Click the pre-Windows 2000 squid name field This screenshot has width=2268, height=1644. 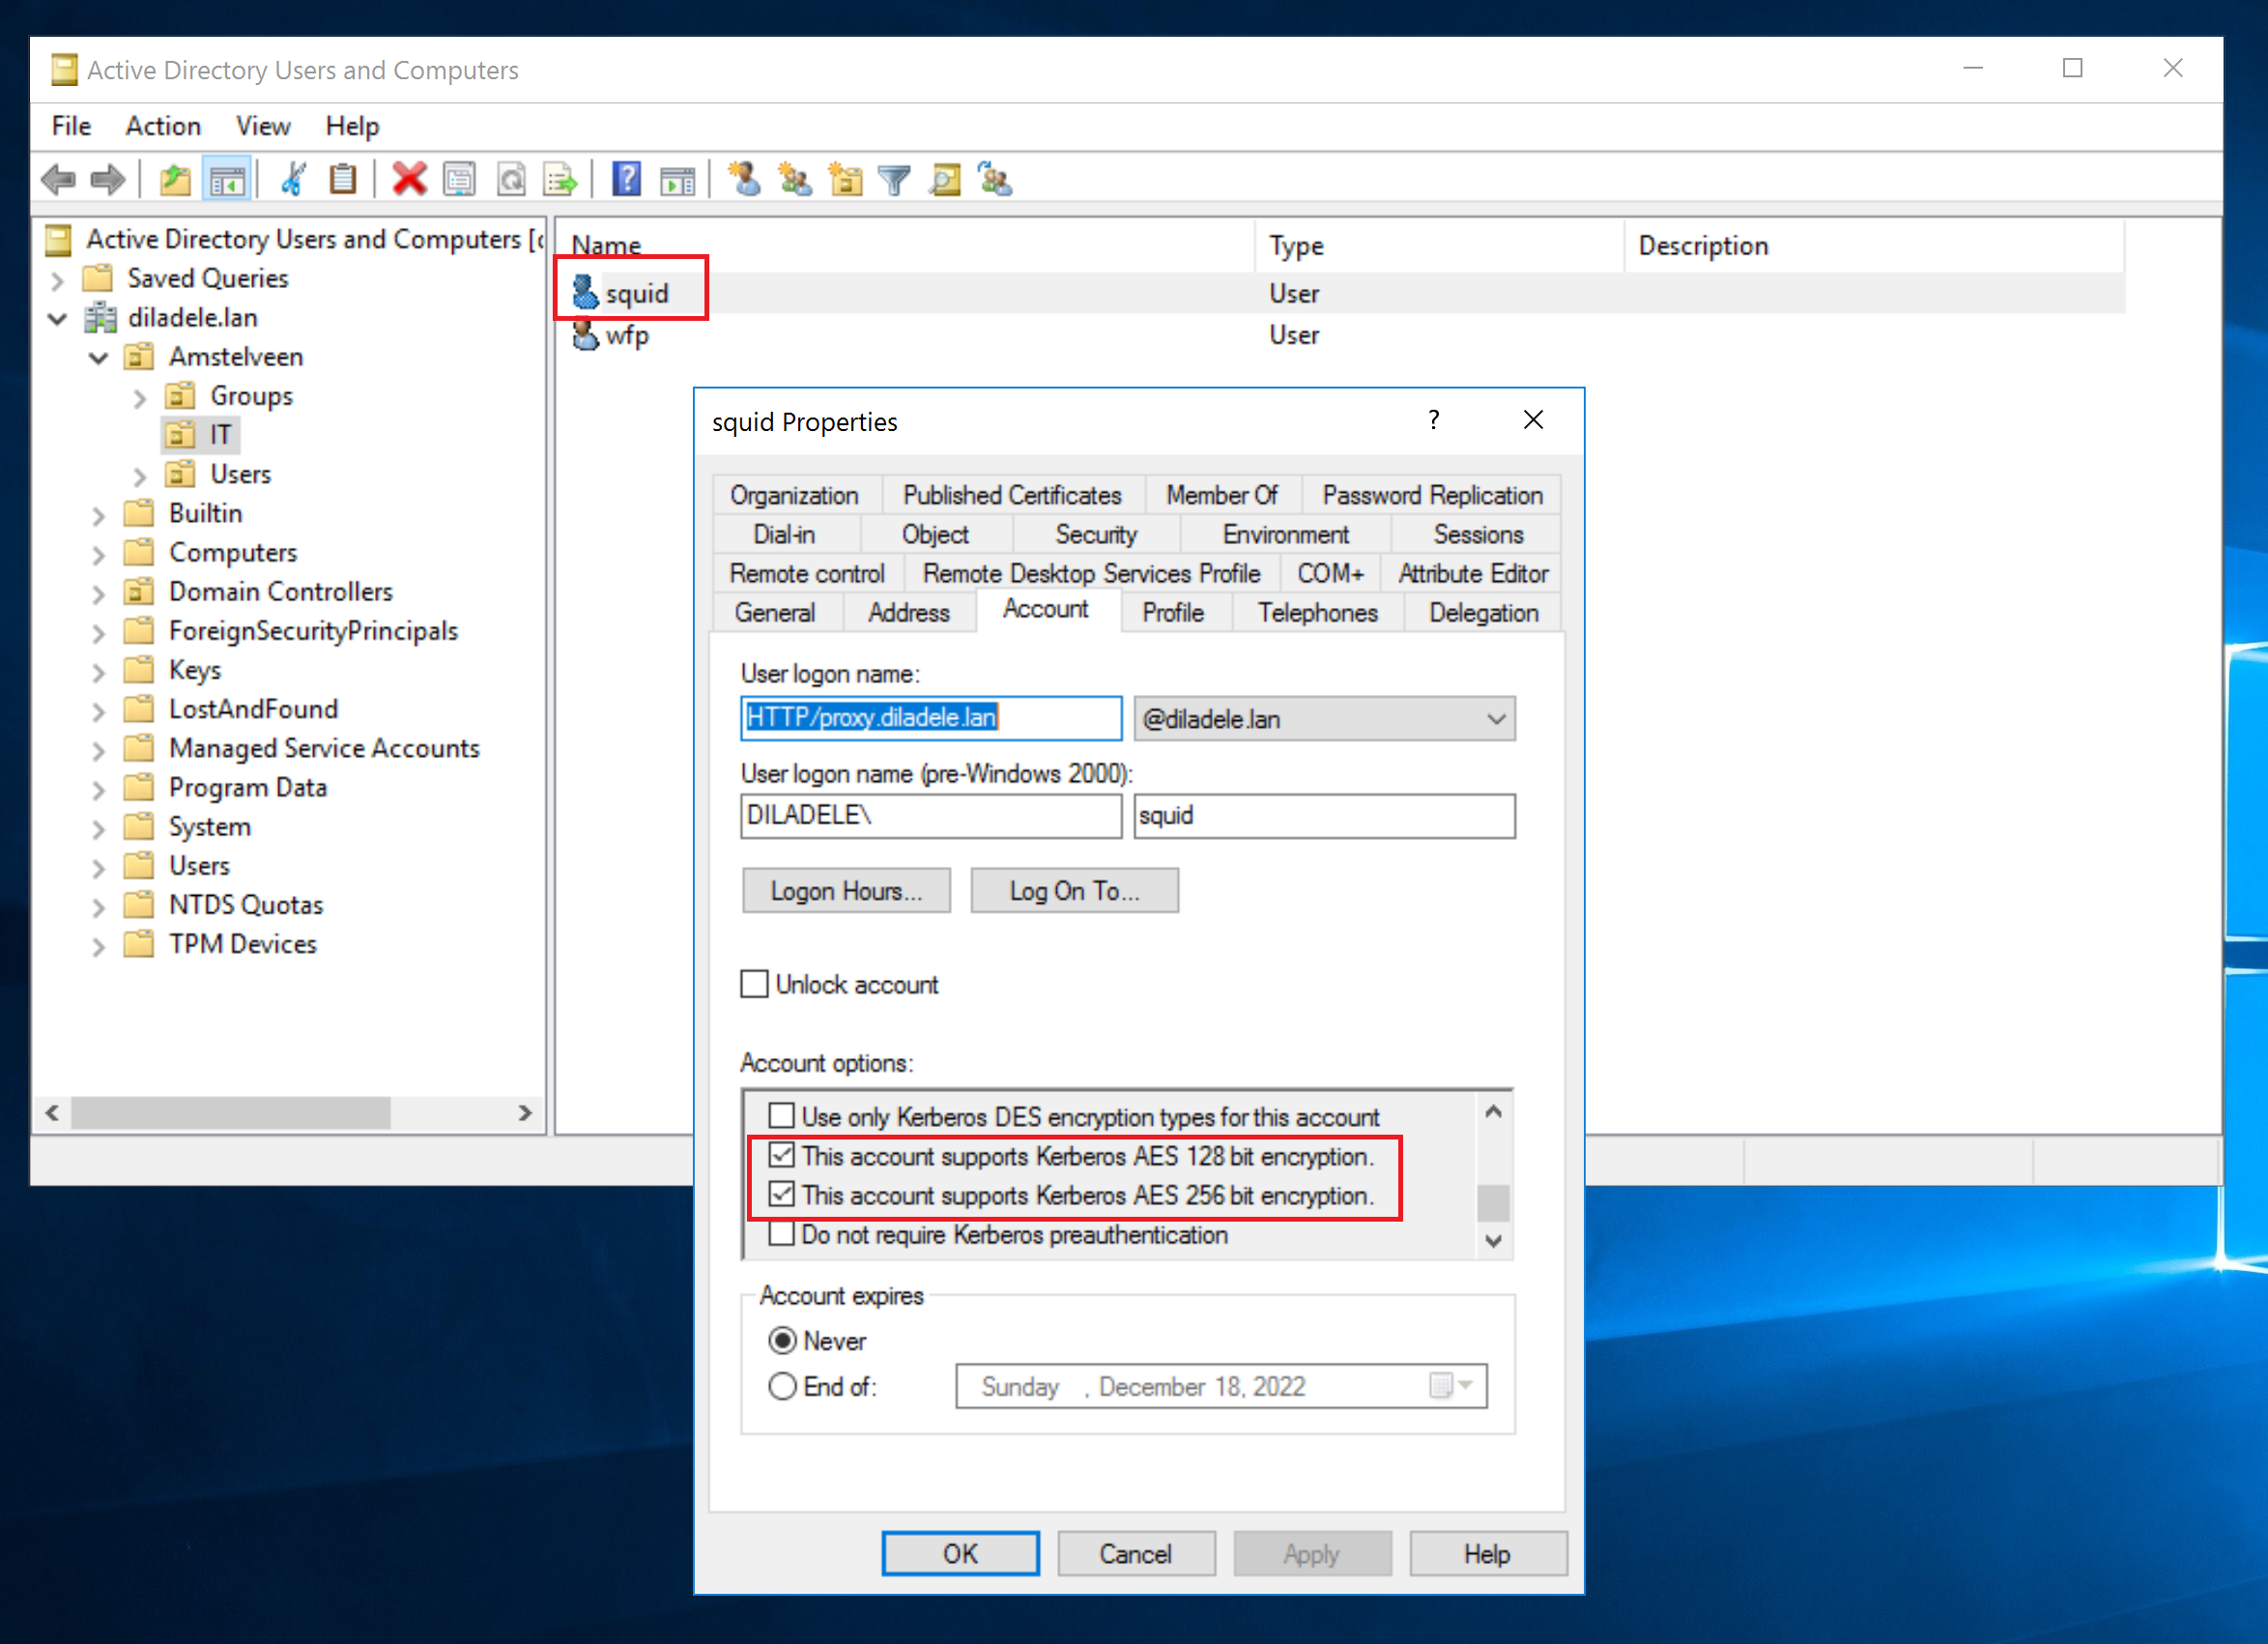(1324, 816)
